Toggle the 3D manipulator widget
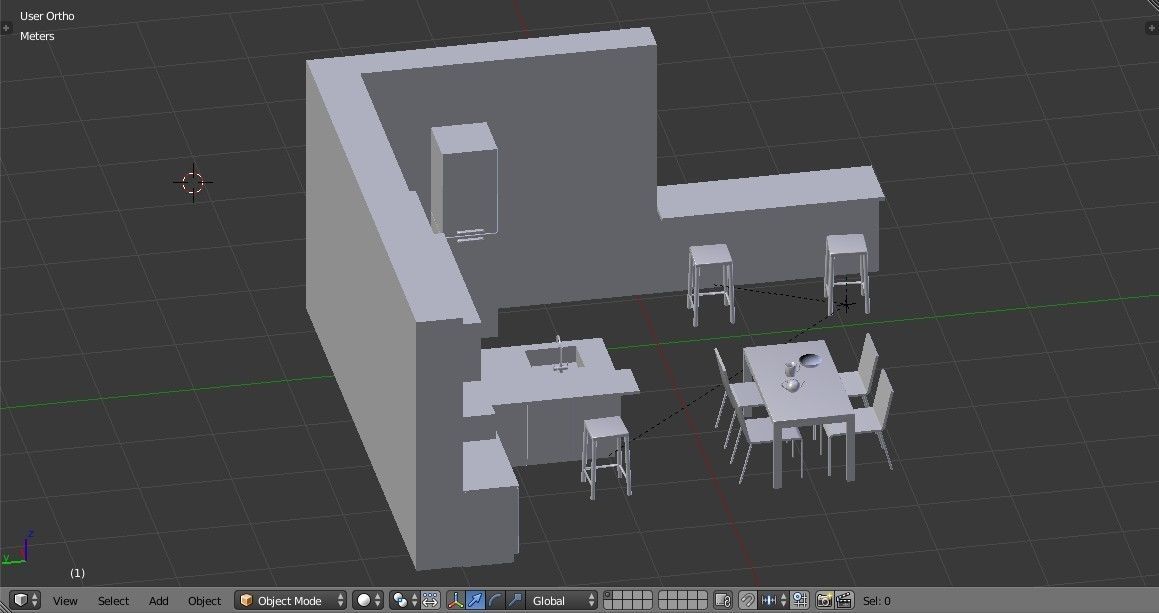 pyautogui.click(x=455, y=600)
